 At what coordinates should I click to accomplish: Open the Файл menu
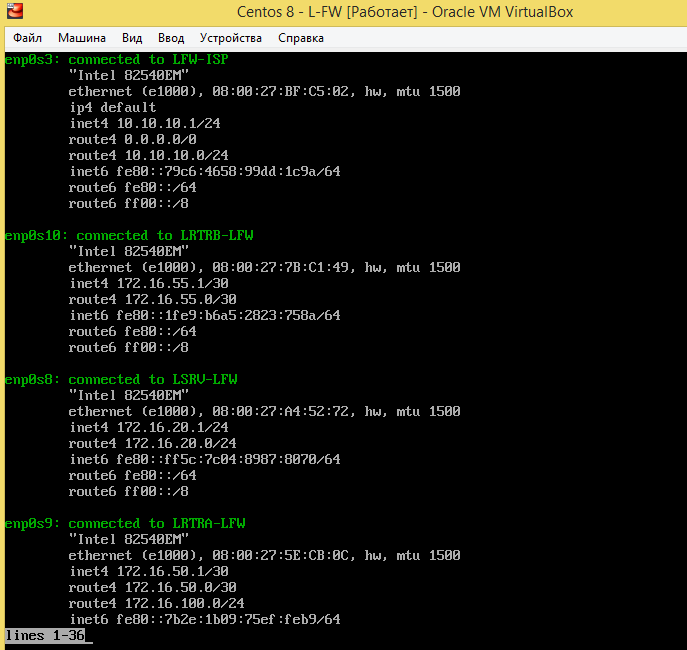(x=27, y=38)
